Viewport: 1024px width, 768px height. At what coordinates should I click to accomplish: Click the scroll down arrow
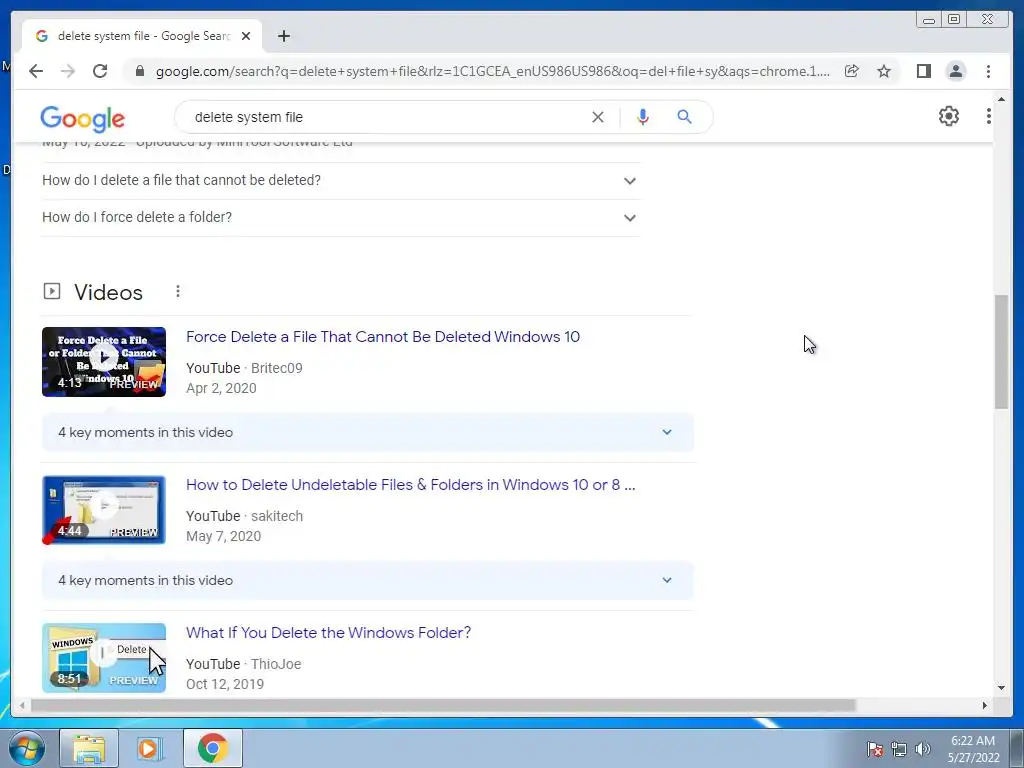(1001, 688)
